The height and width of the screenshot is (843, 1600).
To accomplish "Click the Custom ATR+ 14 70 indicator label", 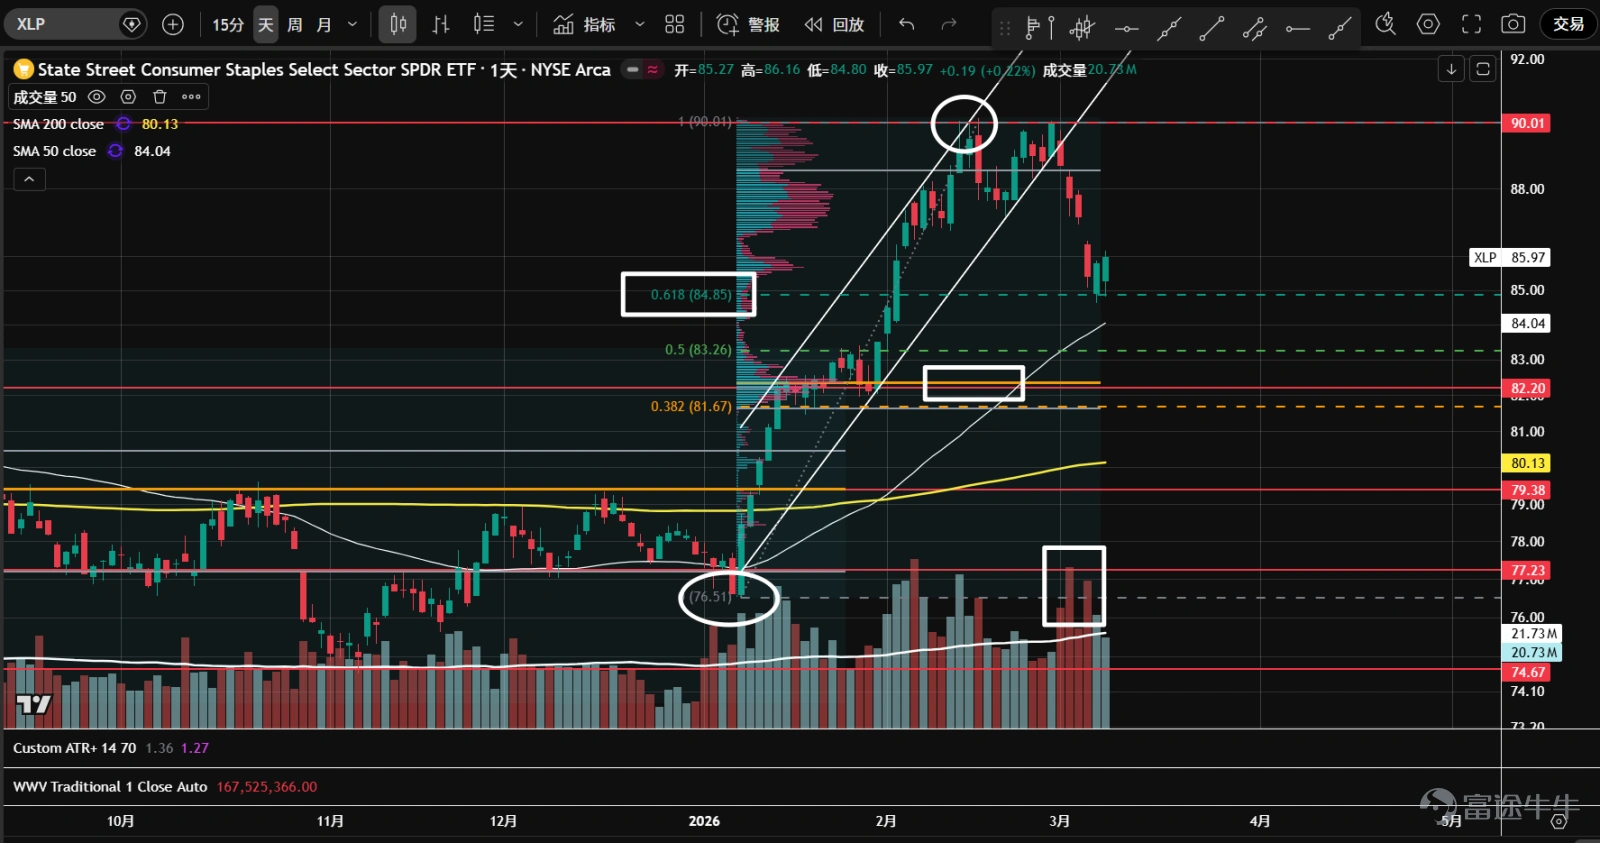I will point(74,748).
